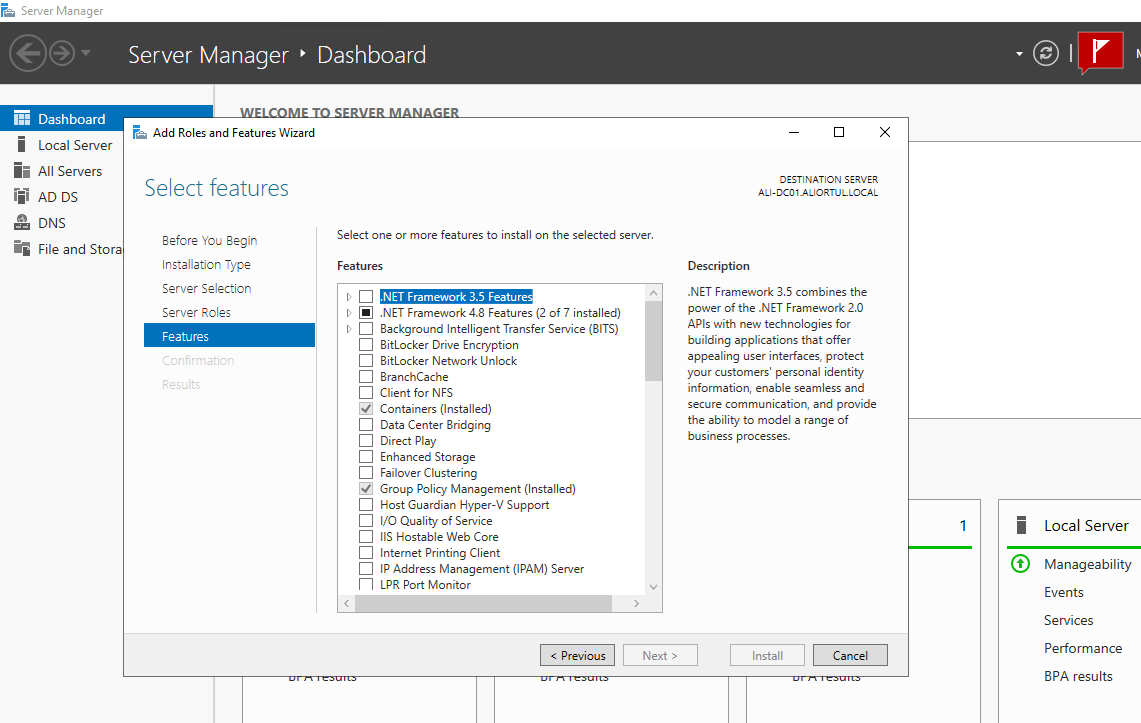Click the Previous button

click(577, 656)
